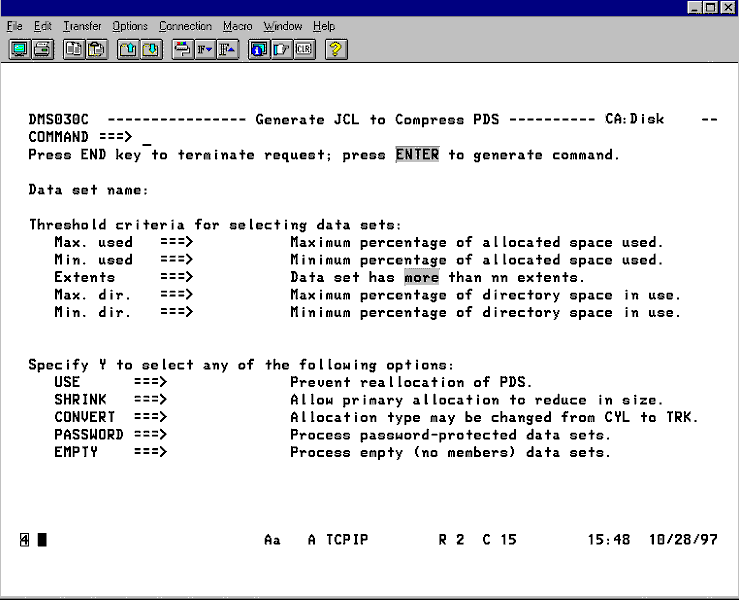
Task: Click the CLR clear screen icon
Action: pyautogui.click(x=304, y=49)
